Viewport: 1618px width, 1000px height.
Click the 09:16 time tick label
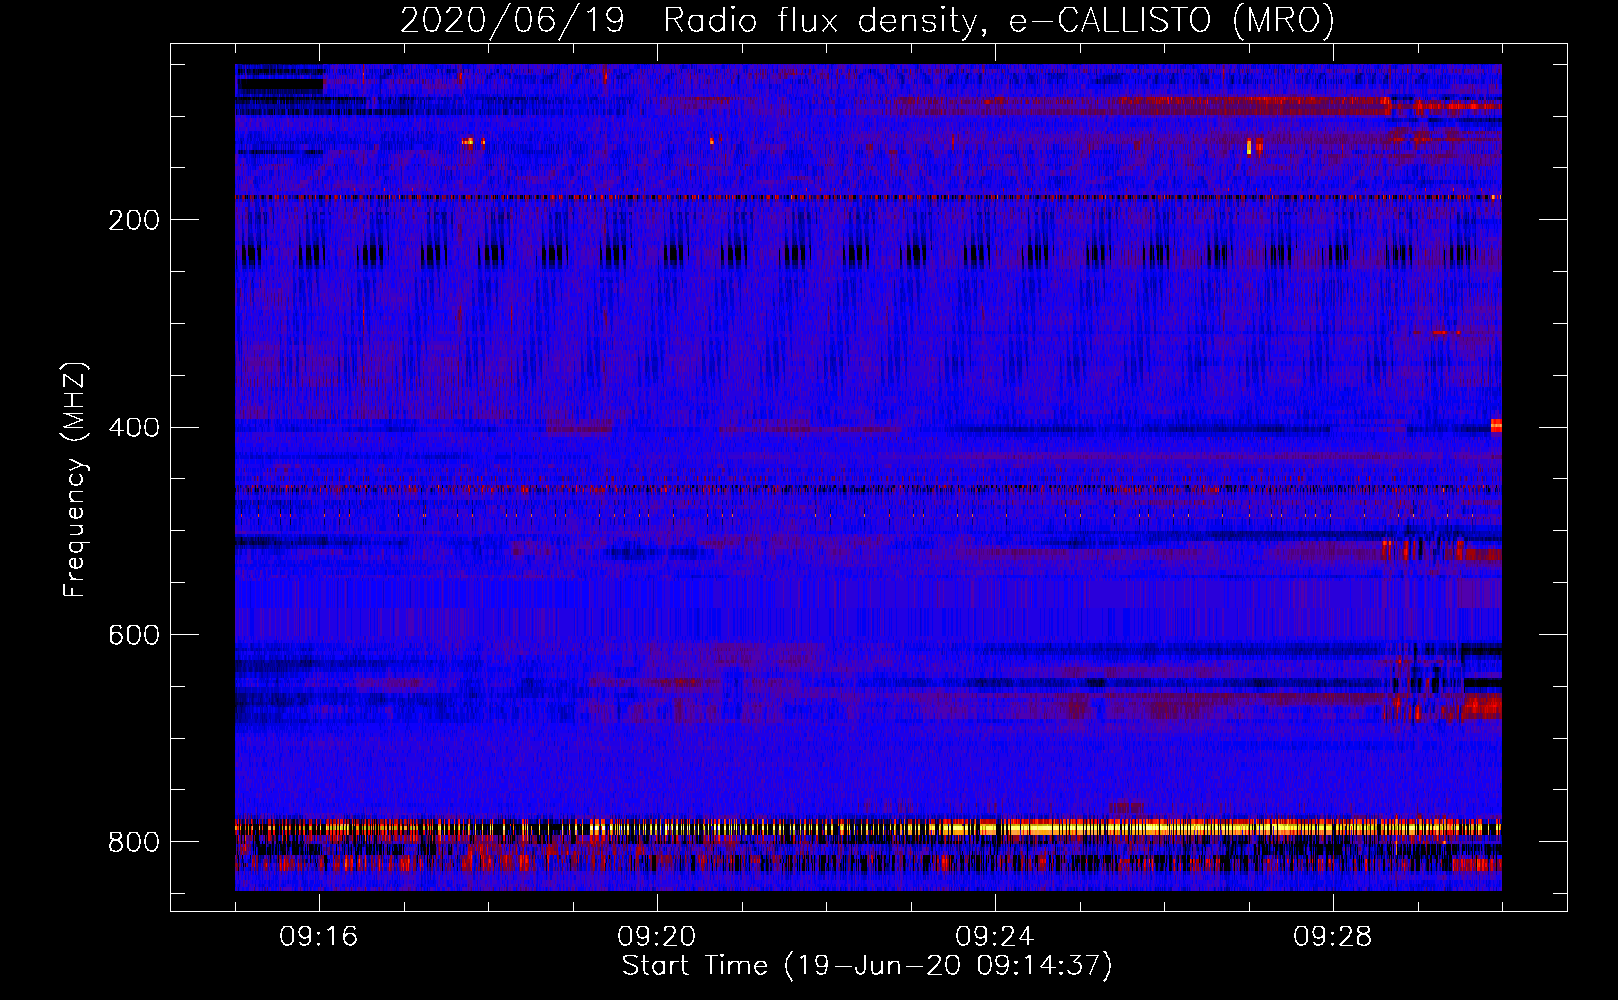(319, 937)
